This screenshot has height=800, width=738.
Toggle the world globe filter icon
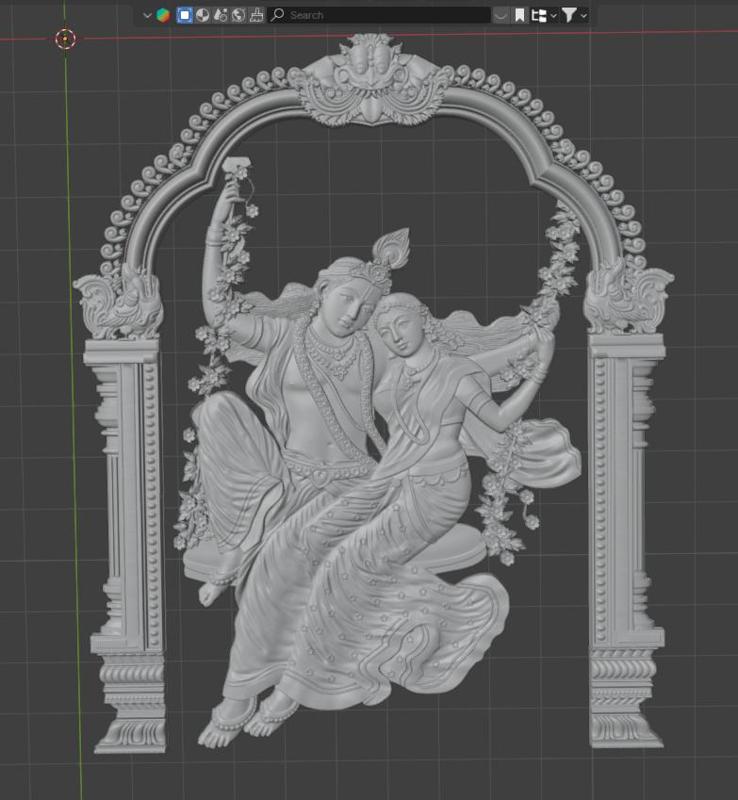[x=238, y=15]
